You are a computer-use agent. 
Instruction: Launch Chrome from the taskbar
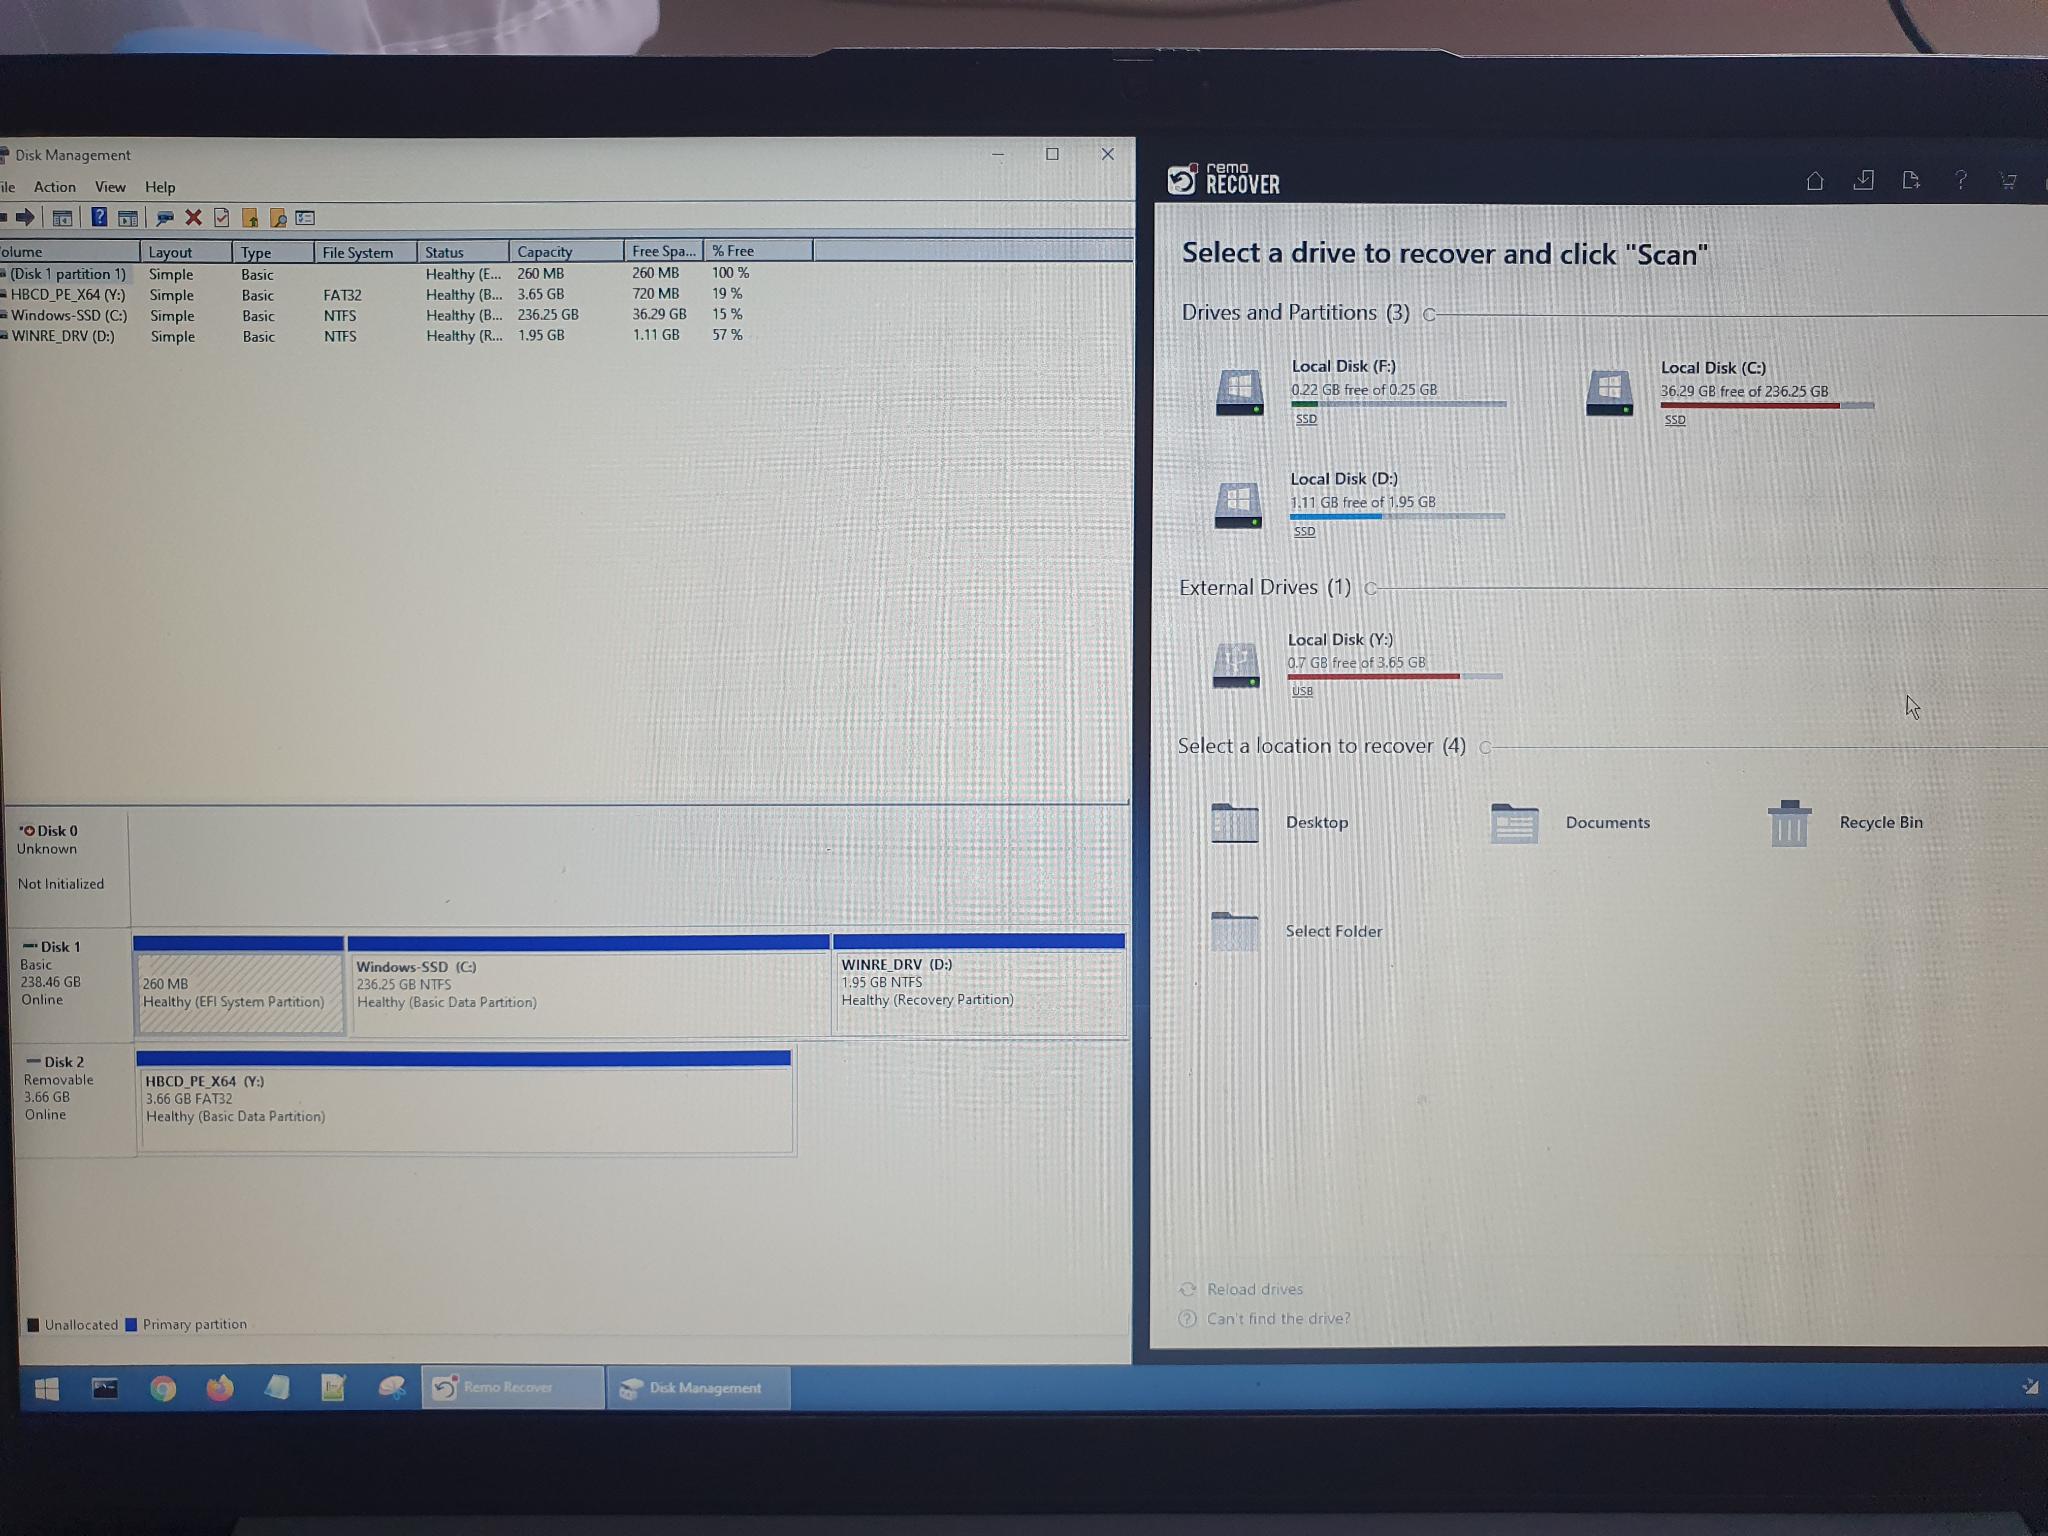(163, 1388)
